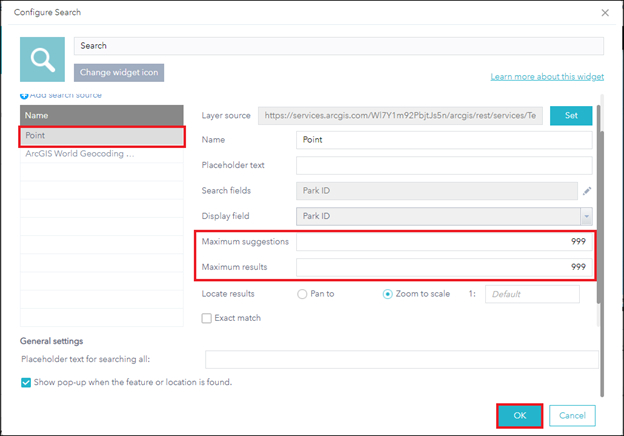This screenshot has height=436, width=624.
Task: Open Learn more about this widget link
Action: (x=547, y=76)
